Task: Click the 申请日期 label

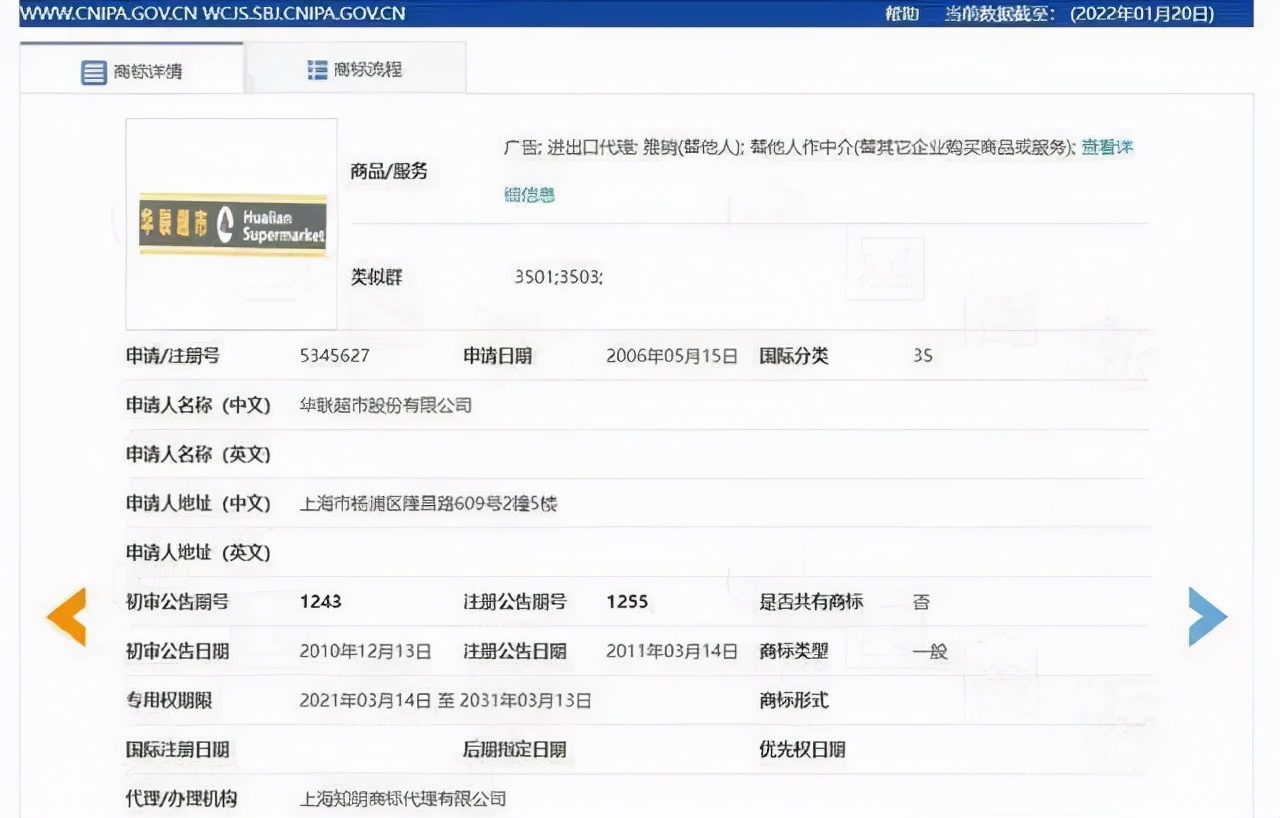Action: coord(498,356)
